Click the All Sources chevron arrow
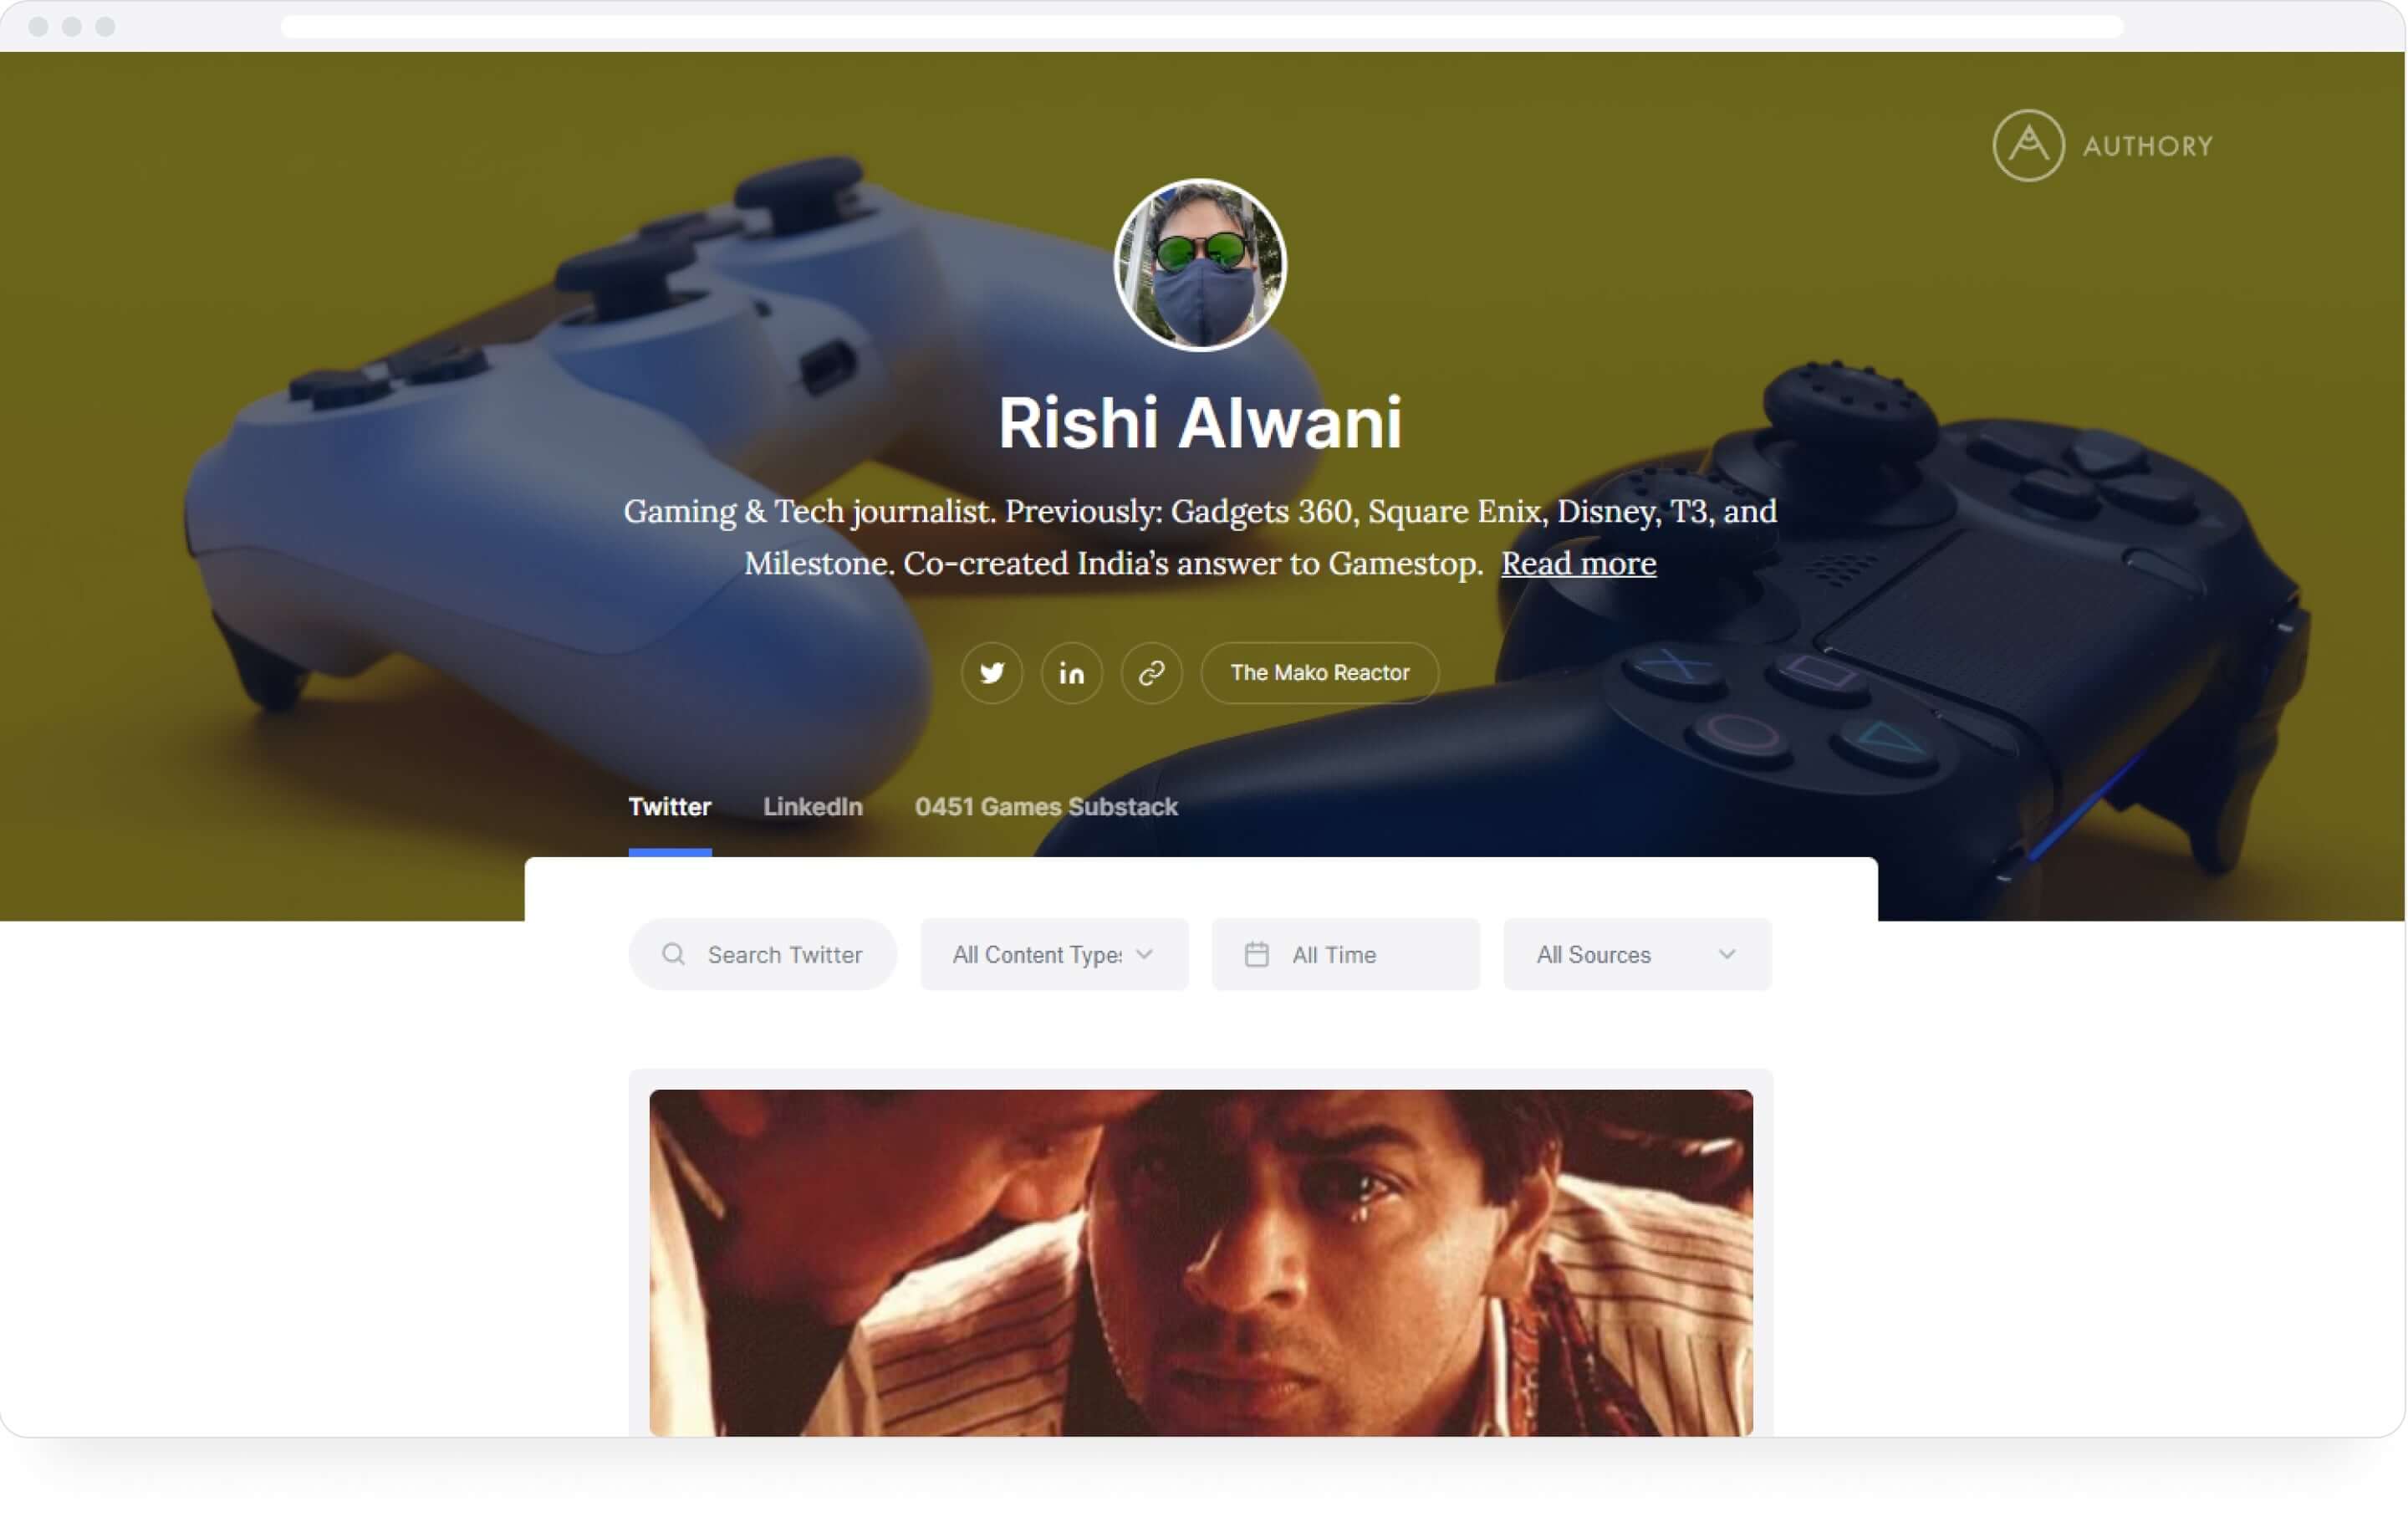This screenshot has width=2408, height=1522. [x=1727, y=954]
